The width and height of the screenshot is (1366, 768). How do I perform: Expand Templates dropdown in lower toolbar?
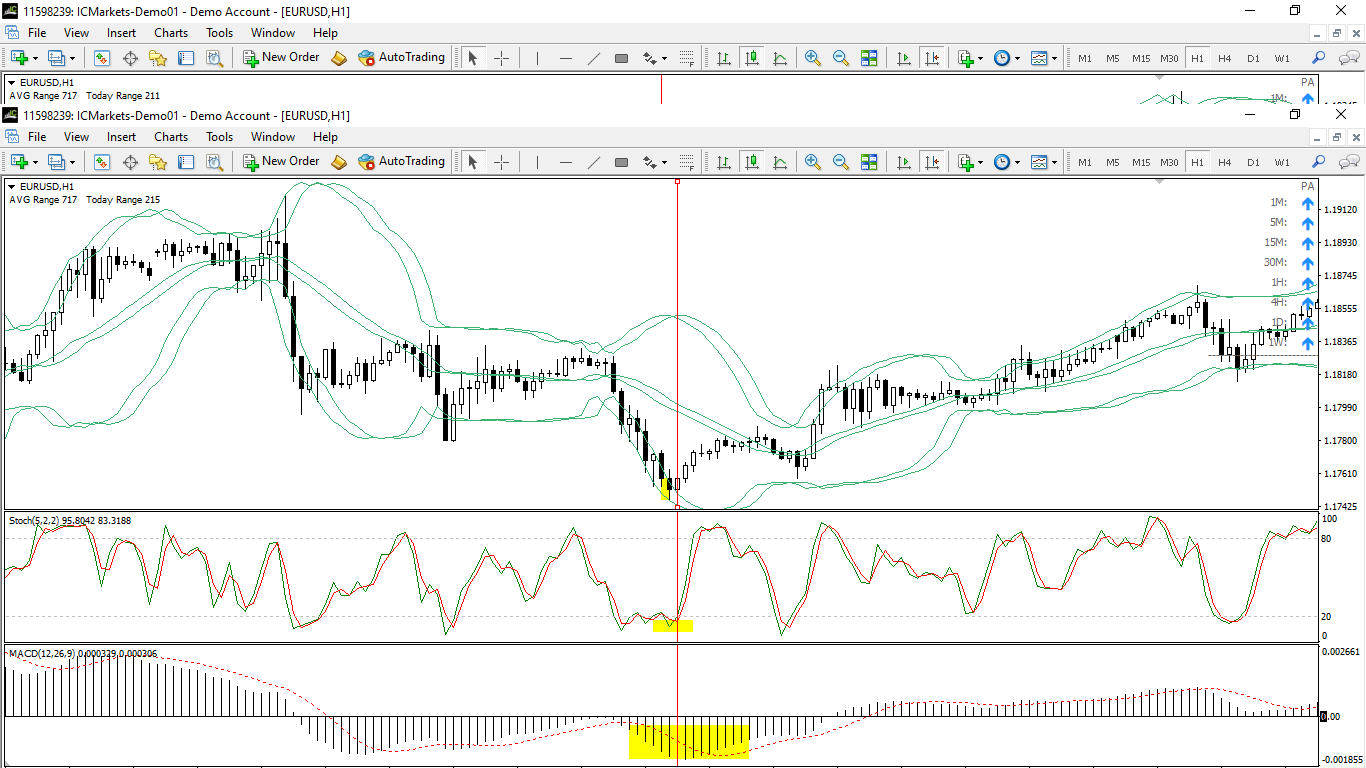(x=1054, y=162)
